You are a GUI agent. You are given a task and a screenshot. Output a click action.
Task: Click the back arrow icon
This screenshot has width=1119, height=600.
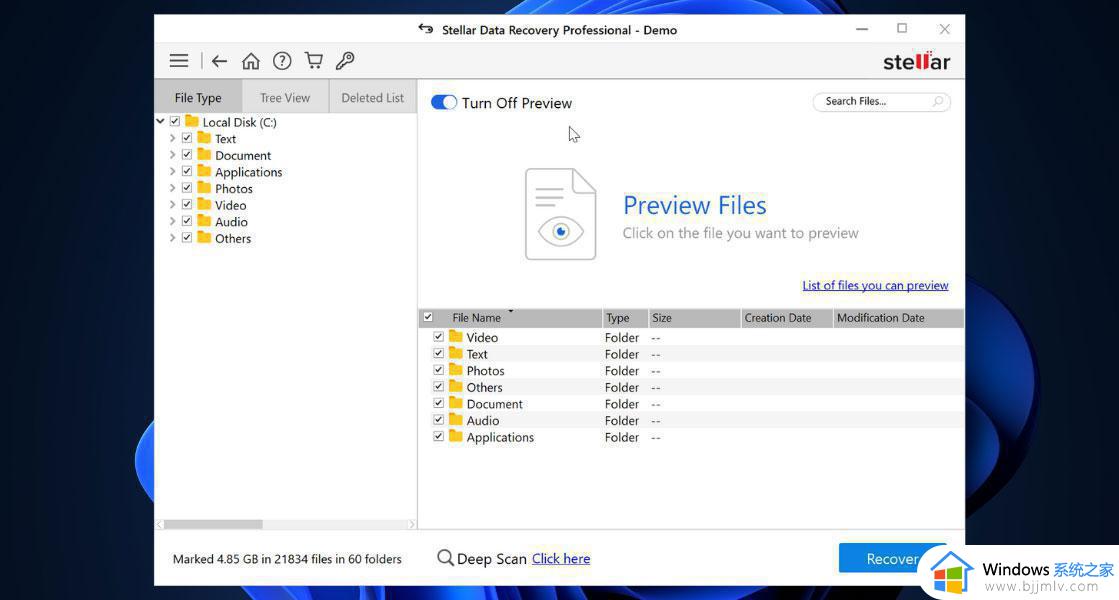219,61
